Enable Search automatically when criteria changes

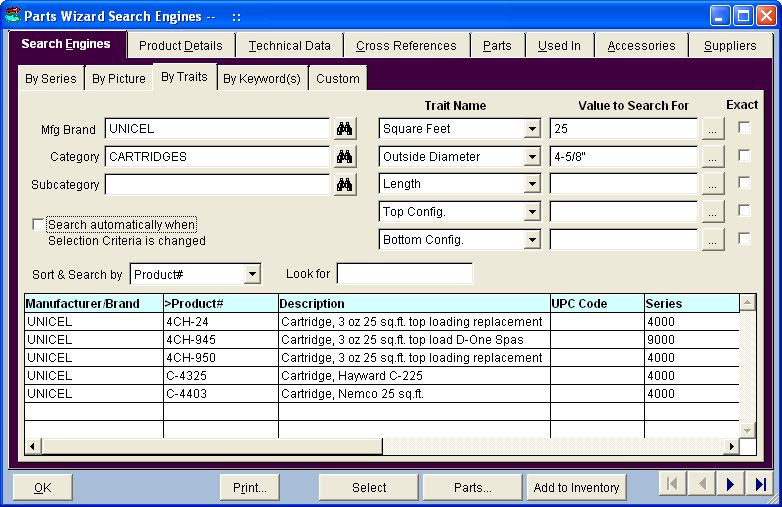(x=38, y=224)
